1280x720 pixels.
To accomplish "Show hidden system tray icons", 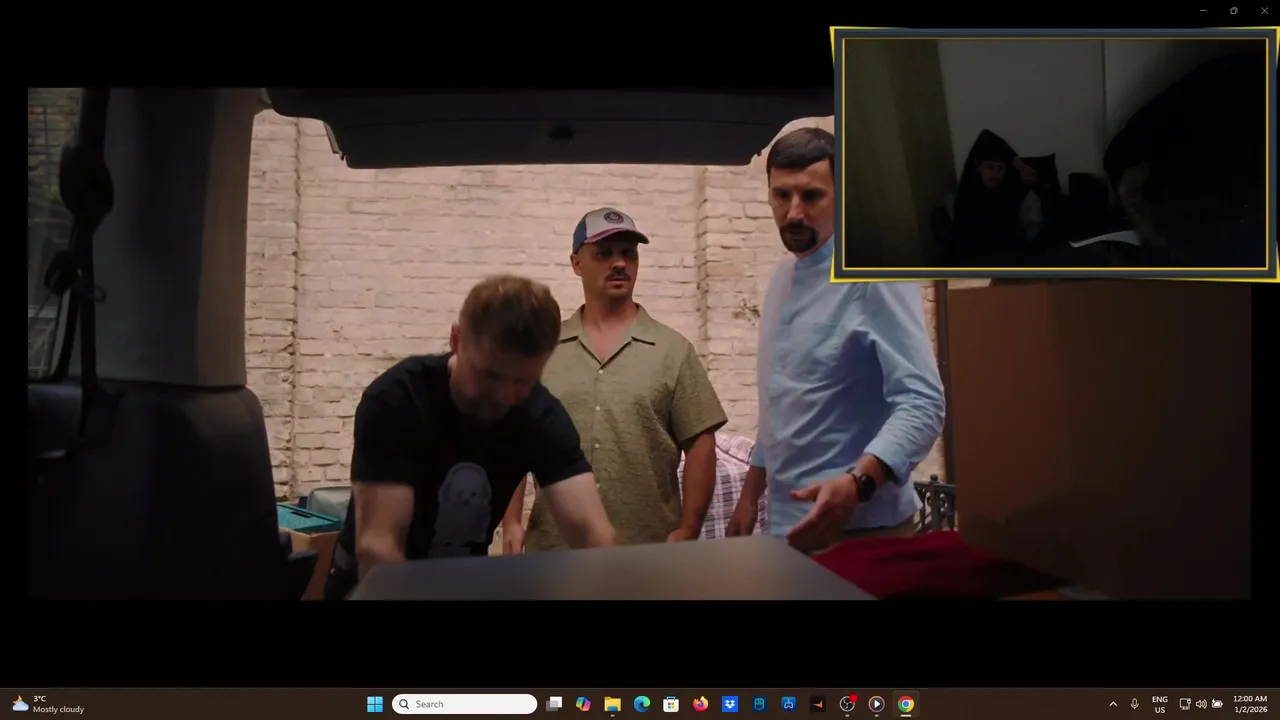I will [1113, 704].
